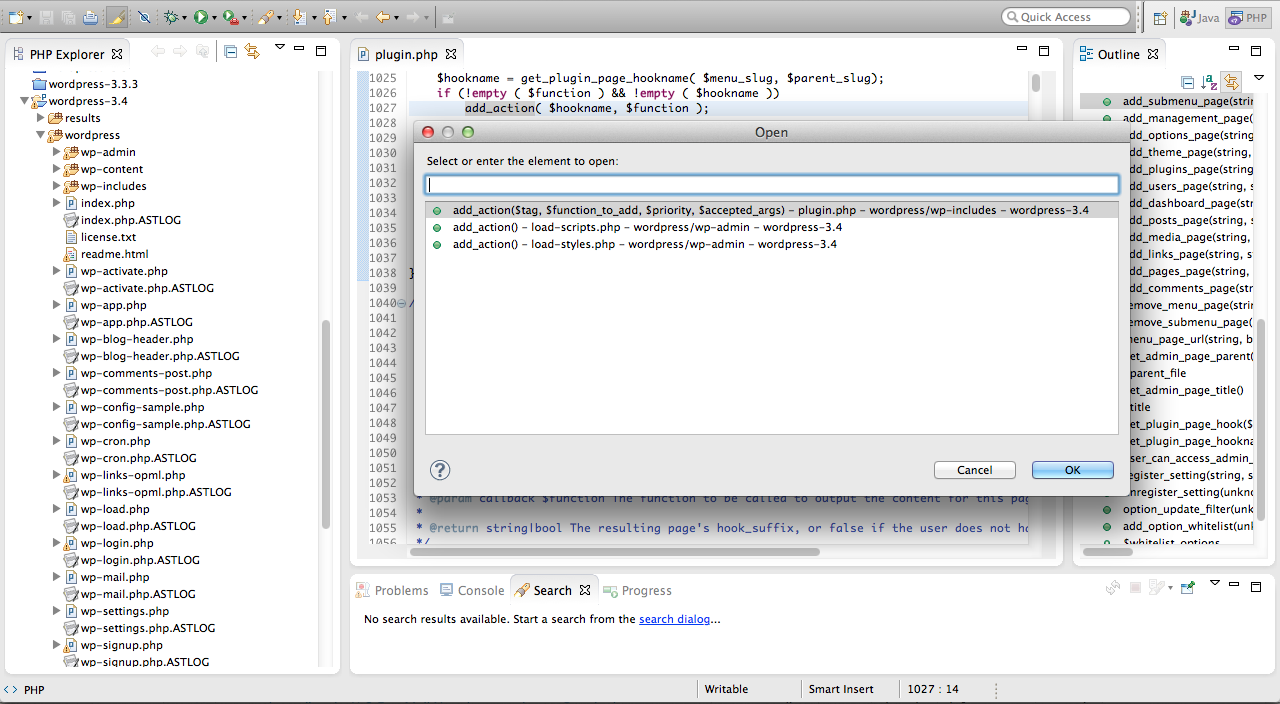Click the search dialog link
This screenshot has width=1280, height=704.
[x=675, y=619]
